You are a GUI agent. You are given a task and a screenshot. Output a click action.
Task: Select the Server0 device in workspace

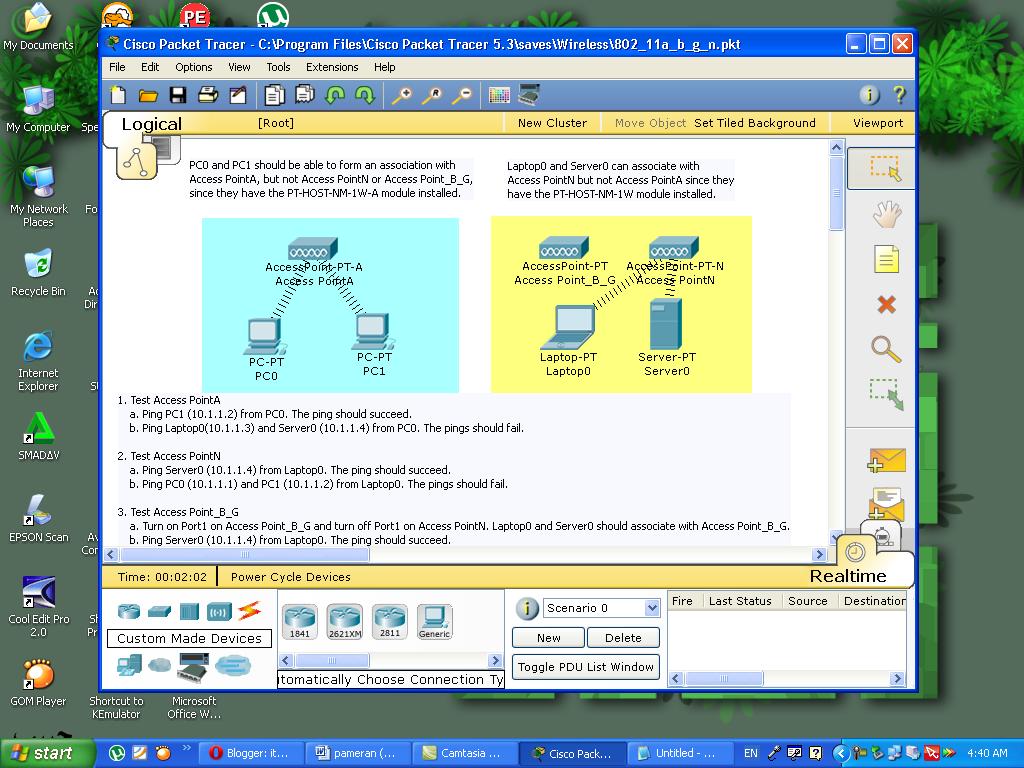coord(666,324)
